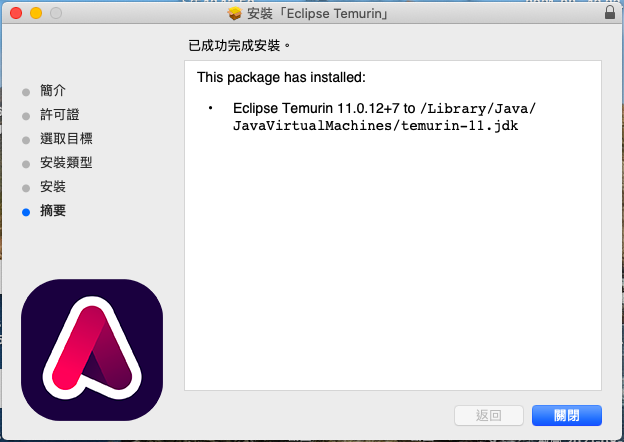Click 'This package has installed:' text

pos(281,77)
